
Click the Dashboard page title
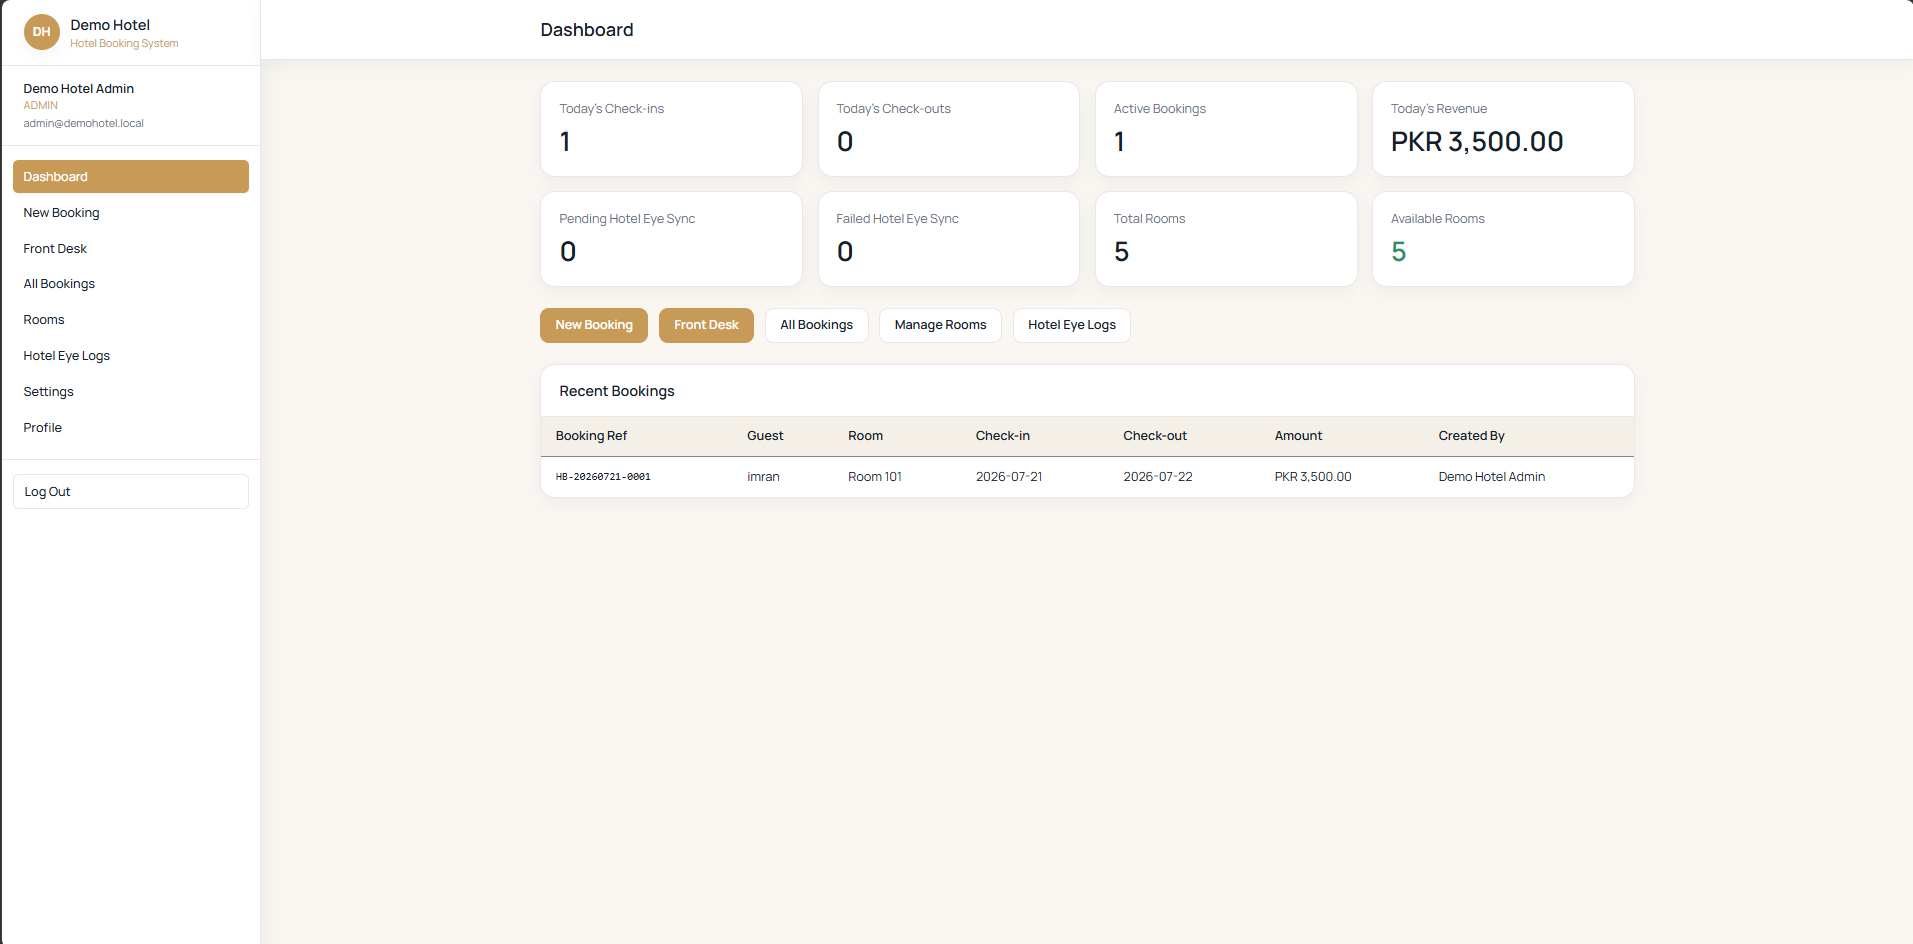coord(587,30)
